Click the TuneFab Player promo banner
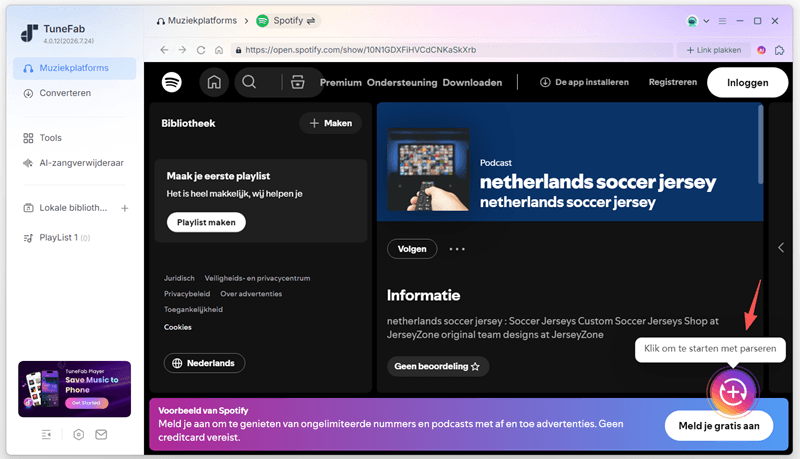This screenshot has height=459, width=800. [74, 389]
